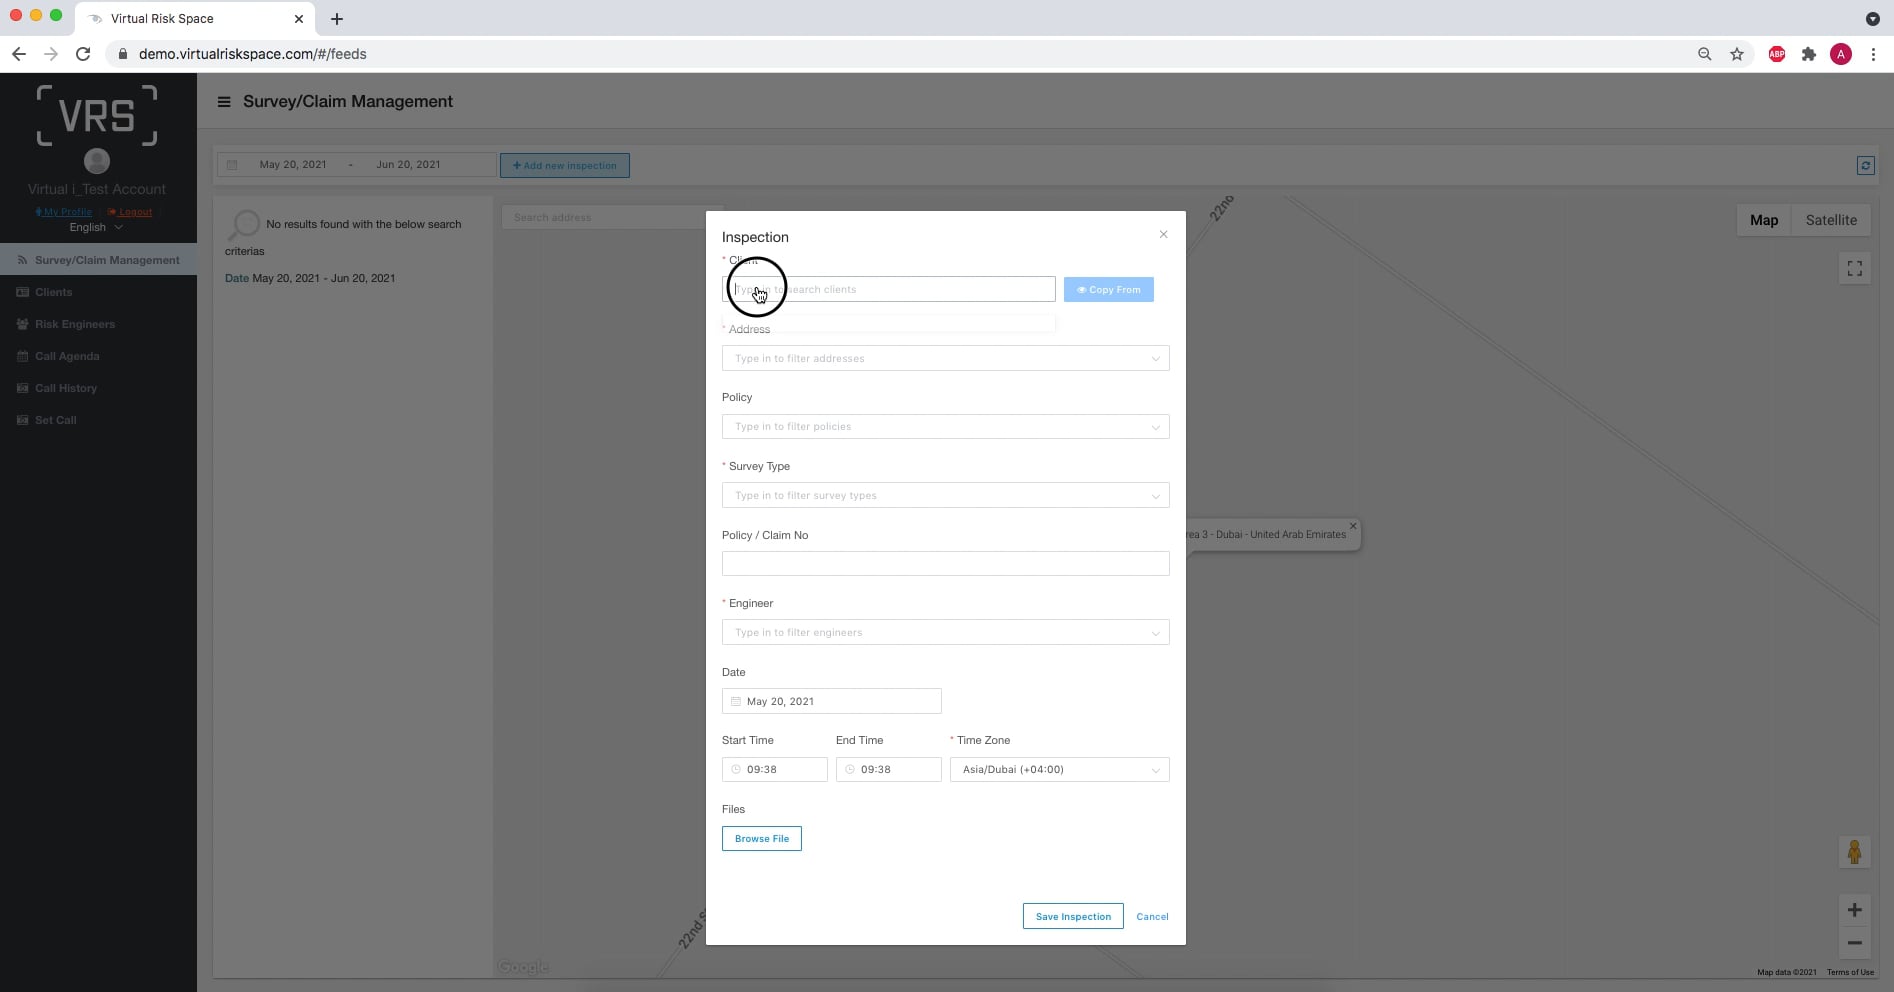Cancel the Inspection dialog

coord(1152,917)
